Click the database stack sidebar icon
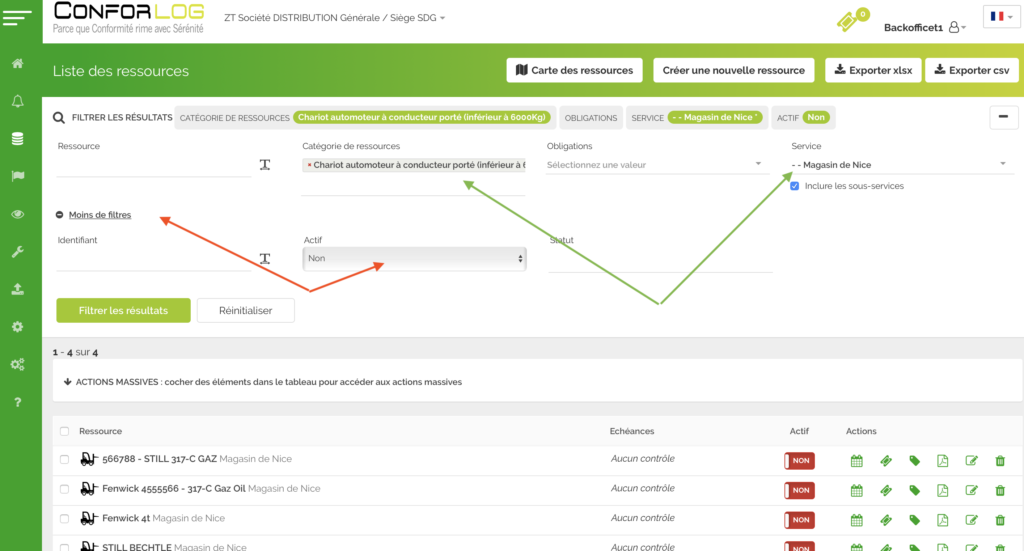Screen dimensions: 1024x551 click(x=17, y=139)
